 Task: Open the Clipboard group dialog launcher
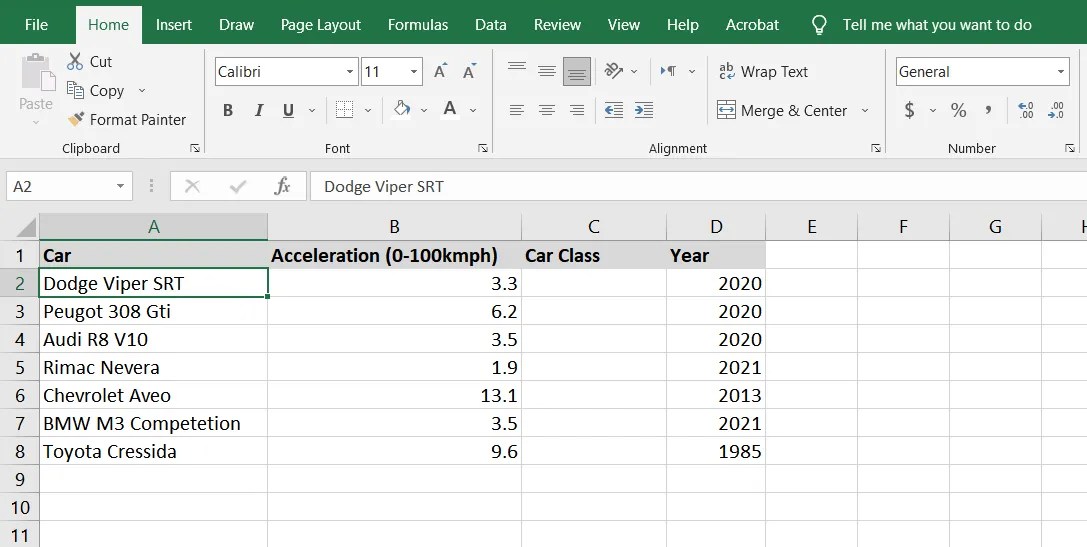click(x=195, y=148)
